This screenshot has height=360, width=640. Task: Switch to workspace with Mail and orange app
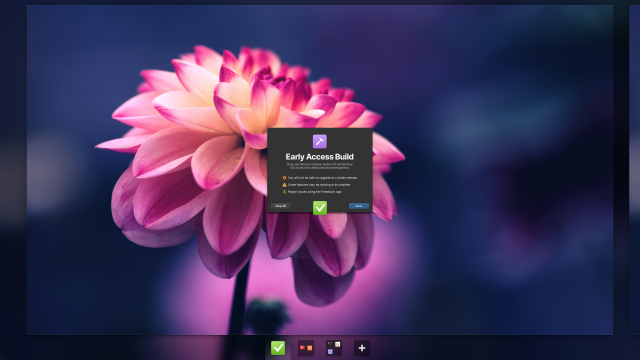point(306,348)
